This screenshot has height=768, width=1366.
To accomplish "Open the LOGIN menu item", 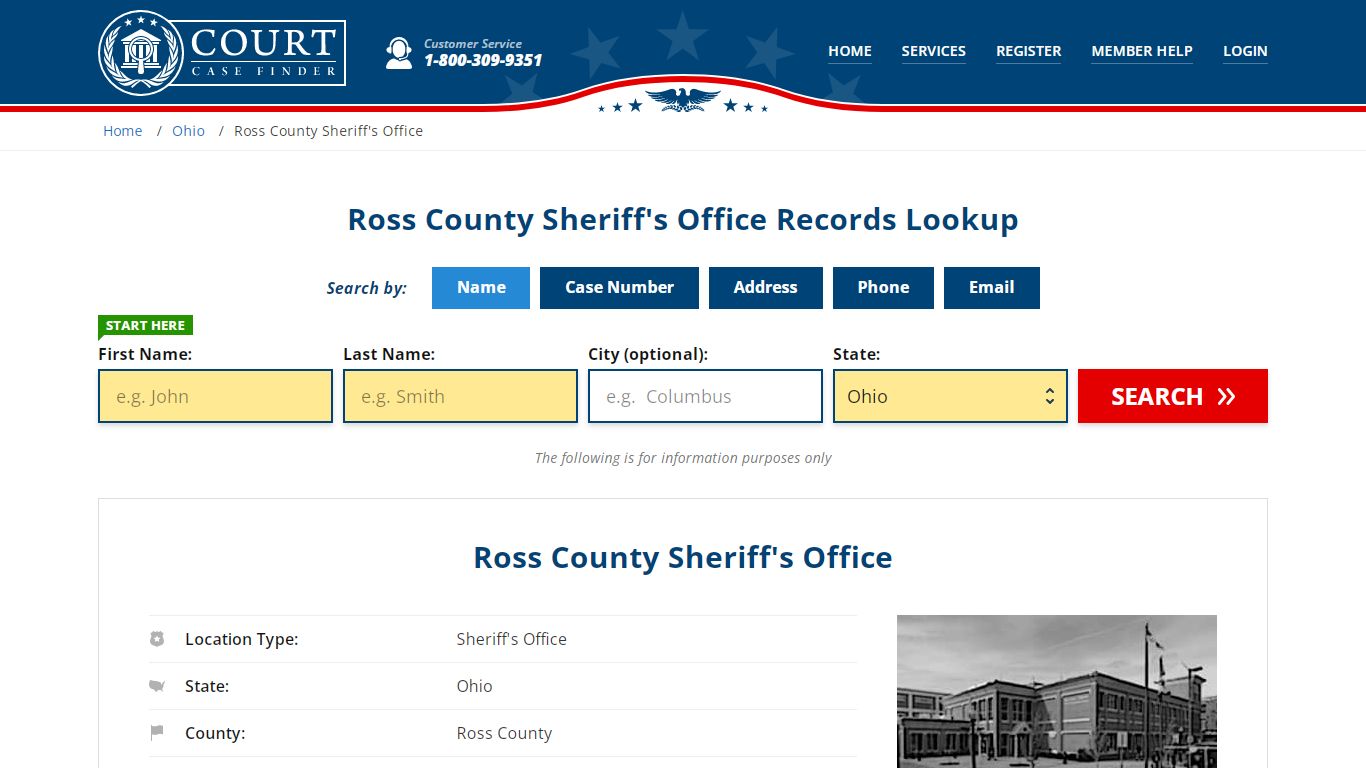I will 1245,51.
